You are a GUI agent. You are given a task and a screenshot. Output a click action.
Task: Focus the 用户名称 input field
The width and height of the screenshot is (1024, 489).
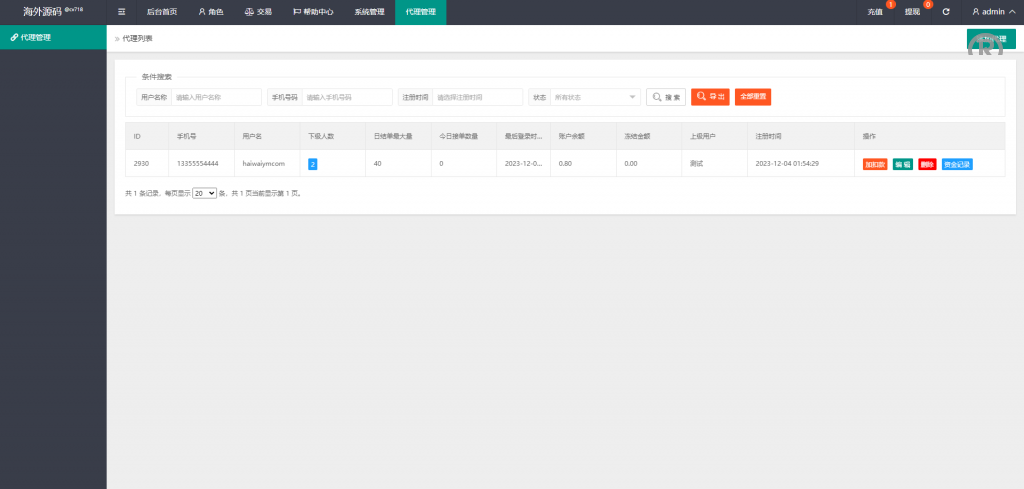tap(215, 97)
